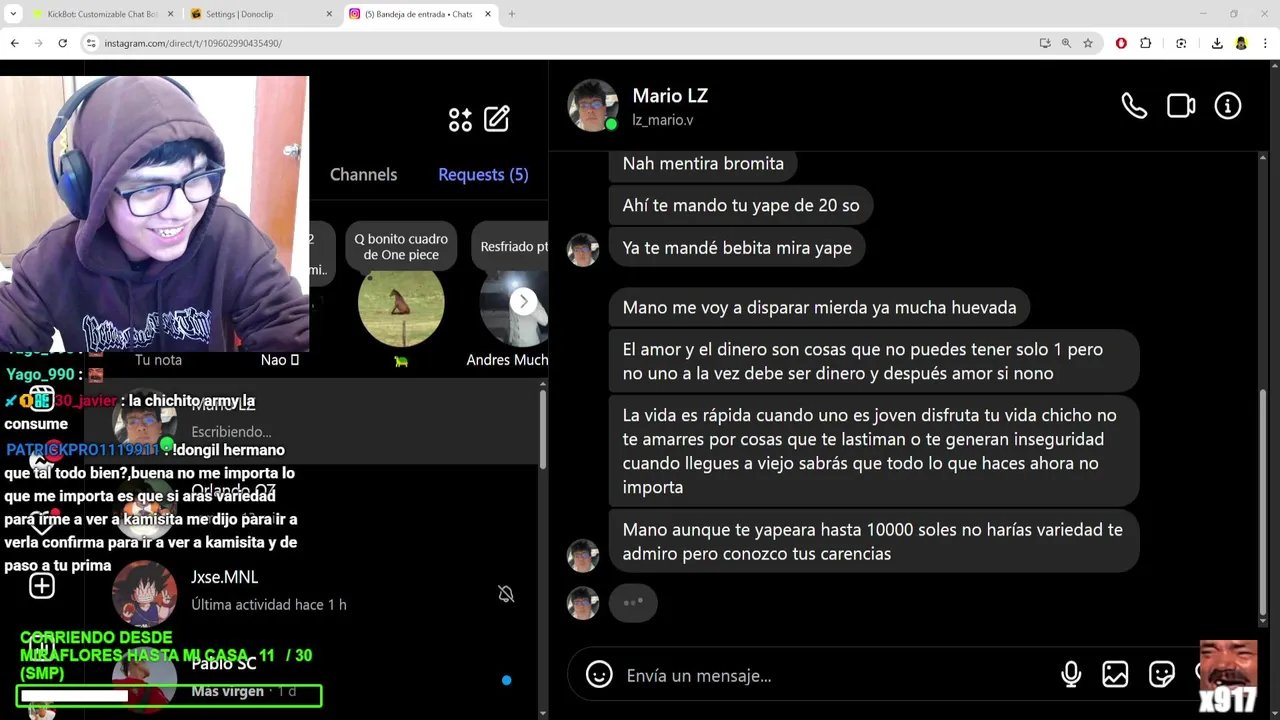Open the browser extensions puzzle menu
This screenshot has width=1280, height=720.
point(1146,43)
